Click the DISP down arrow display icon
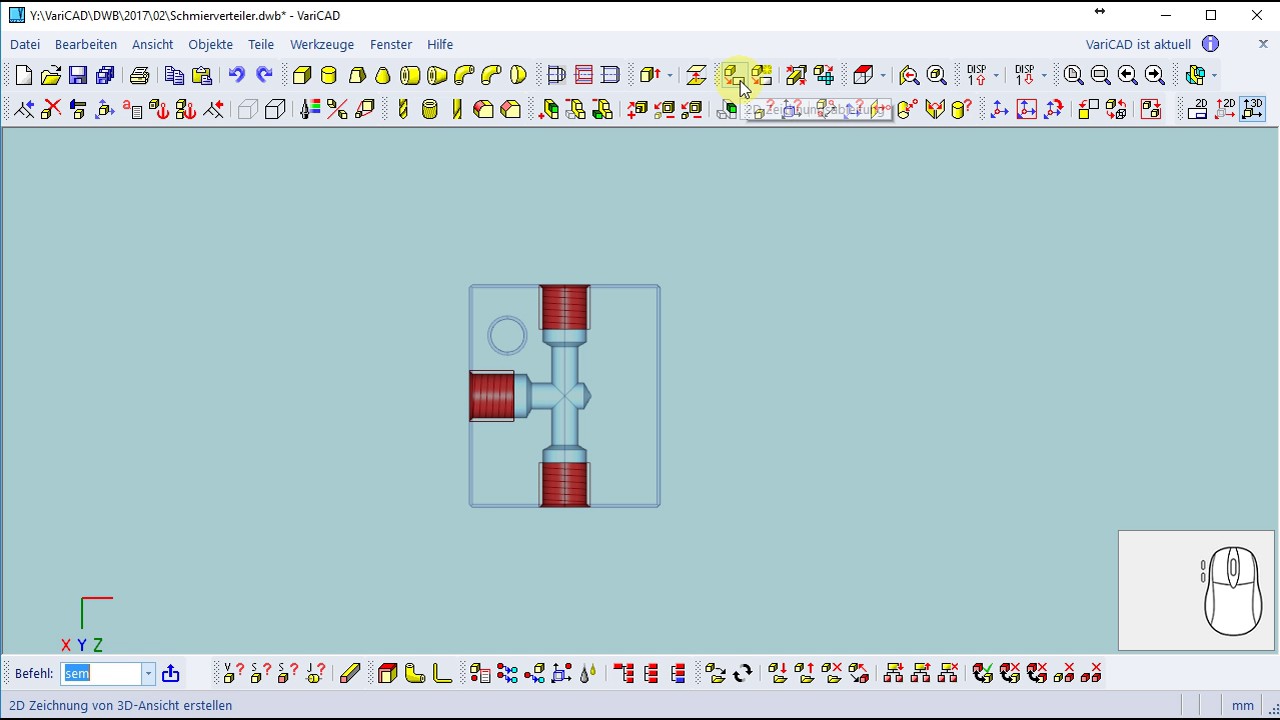The height and width of the screenshot is (720, 1280). click(1025, 75)
